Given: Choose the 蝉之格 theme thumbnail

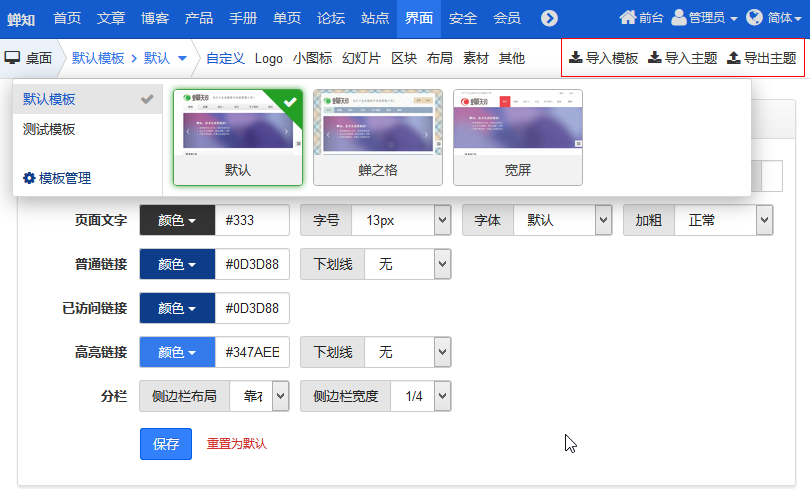Looking at the screenshot, I should (x=378, y=137).
